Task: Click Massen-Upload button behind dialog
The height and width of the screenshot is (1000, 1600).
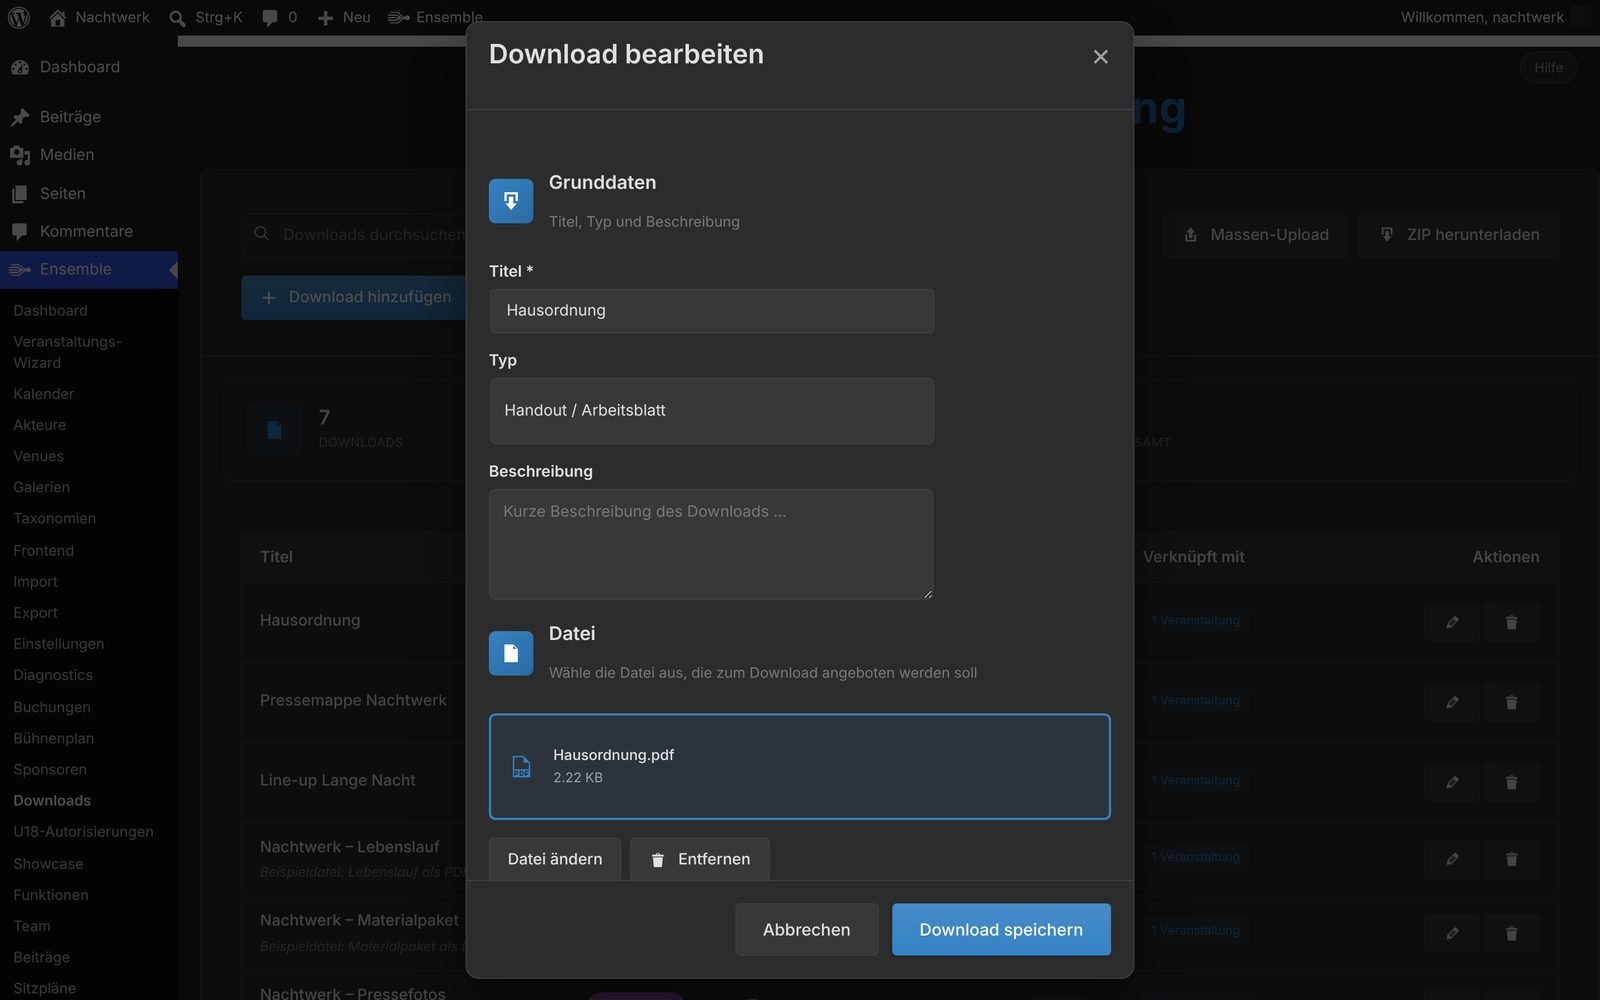Action: click(1256, 235)
